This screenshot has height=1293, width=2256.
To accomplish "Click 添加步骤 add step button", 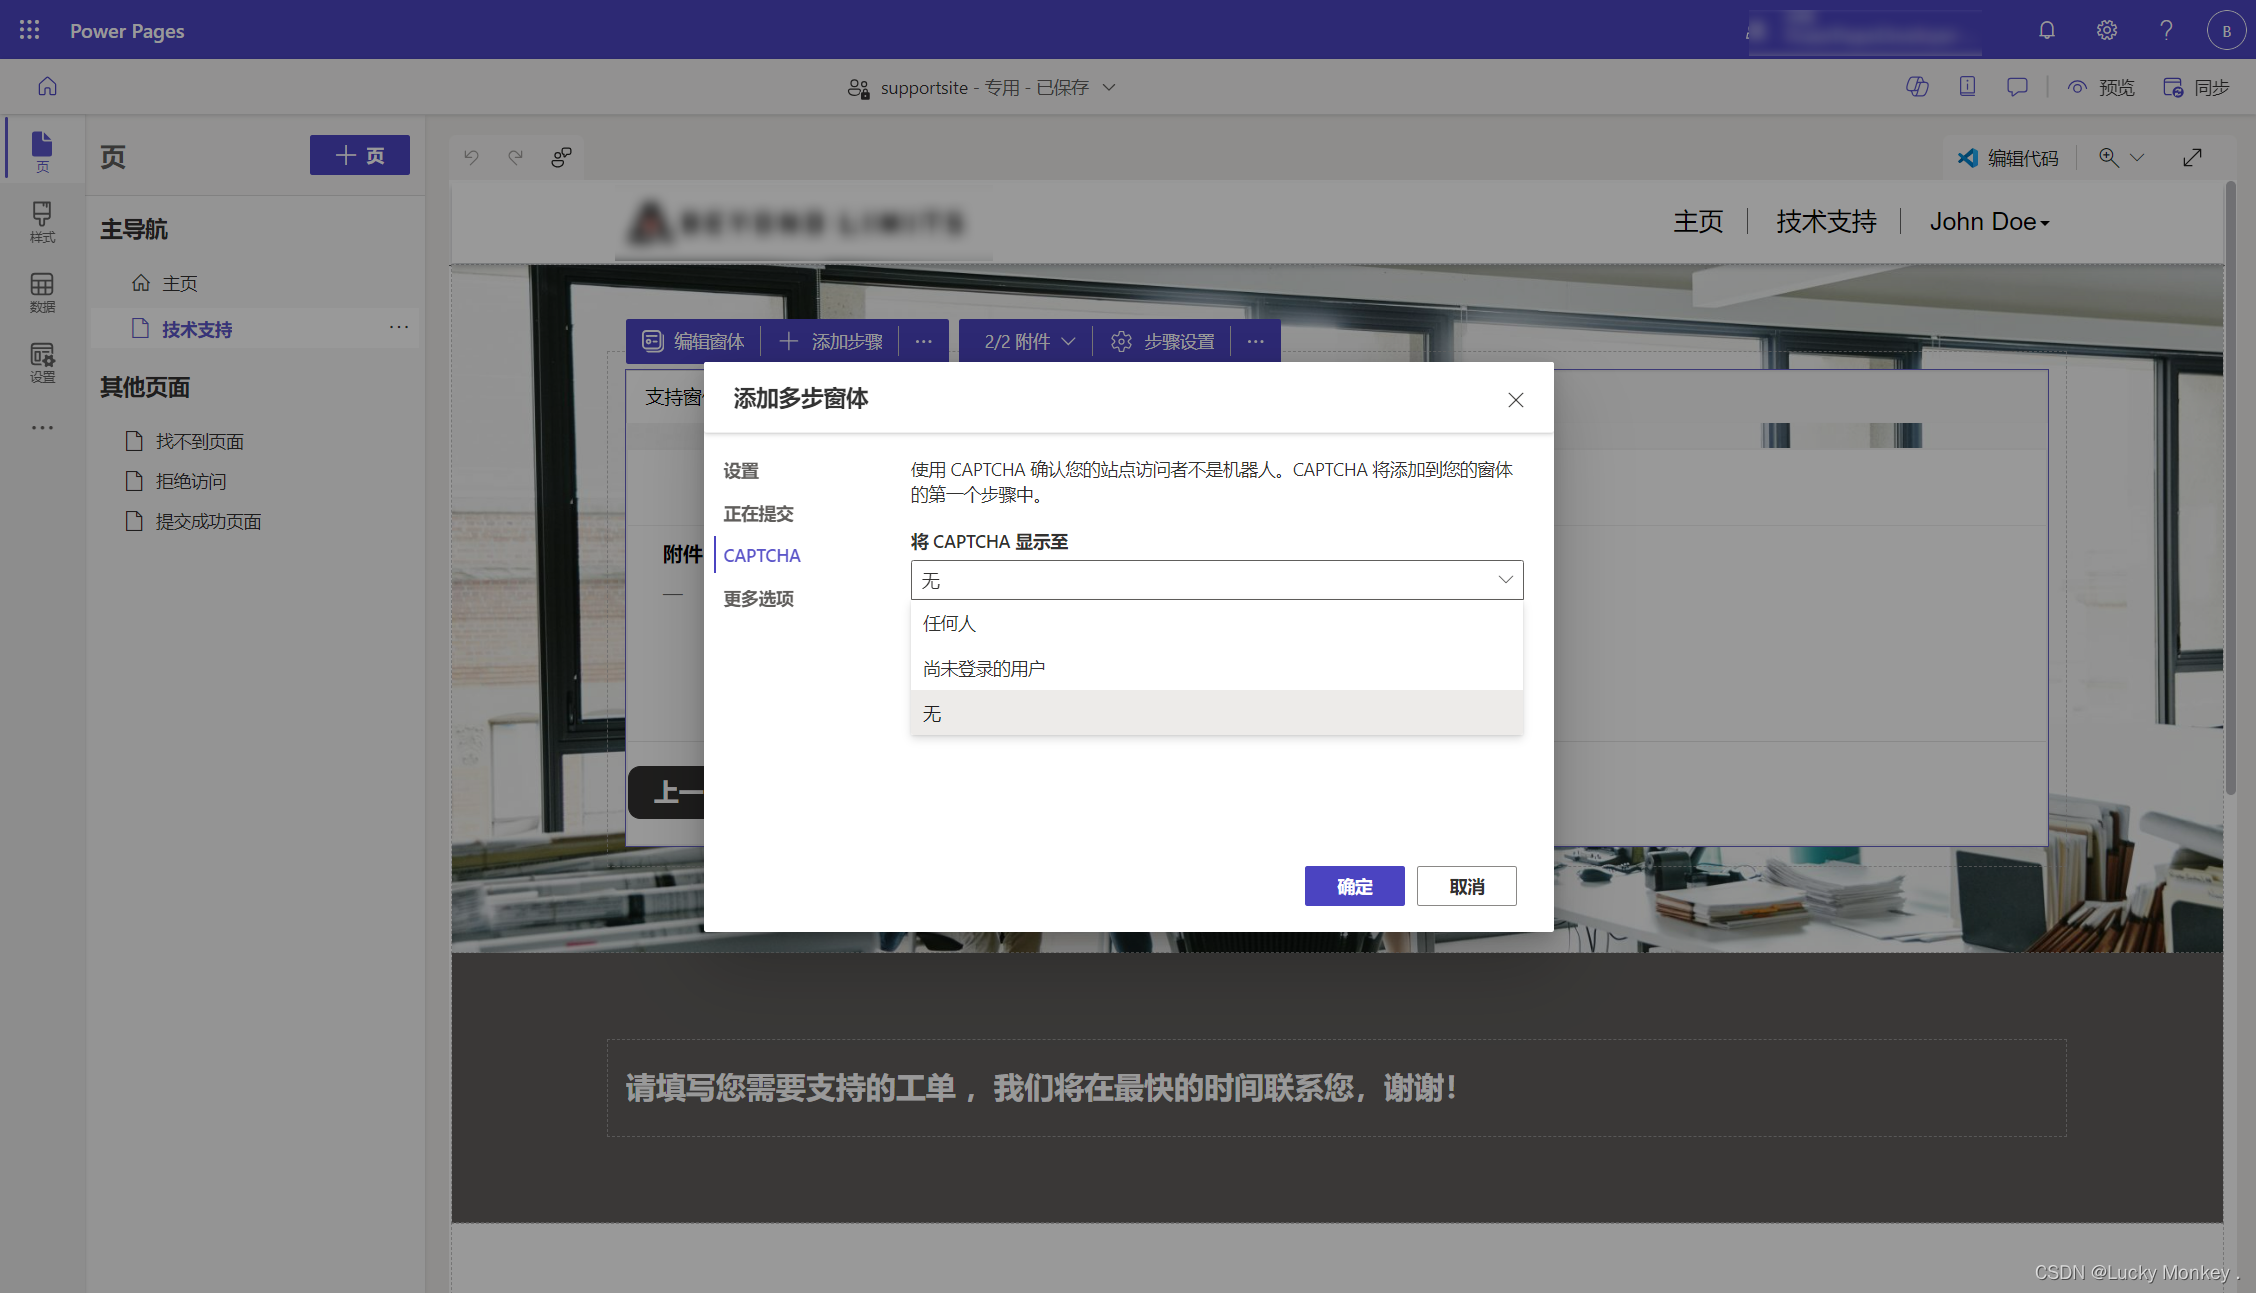I will (x=830, y=341).
